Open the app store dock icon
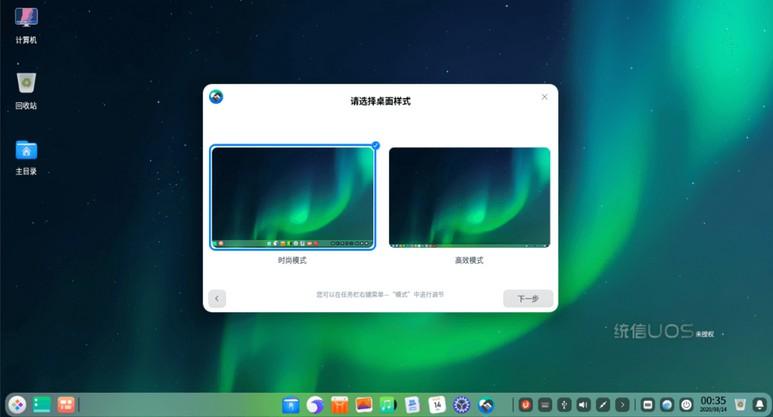This screenshot has width=773, height=417. [x=339, y=405]
